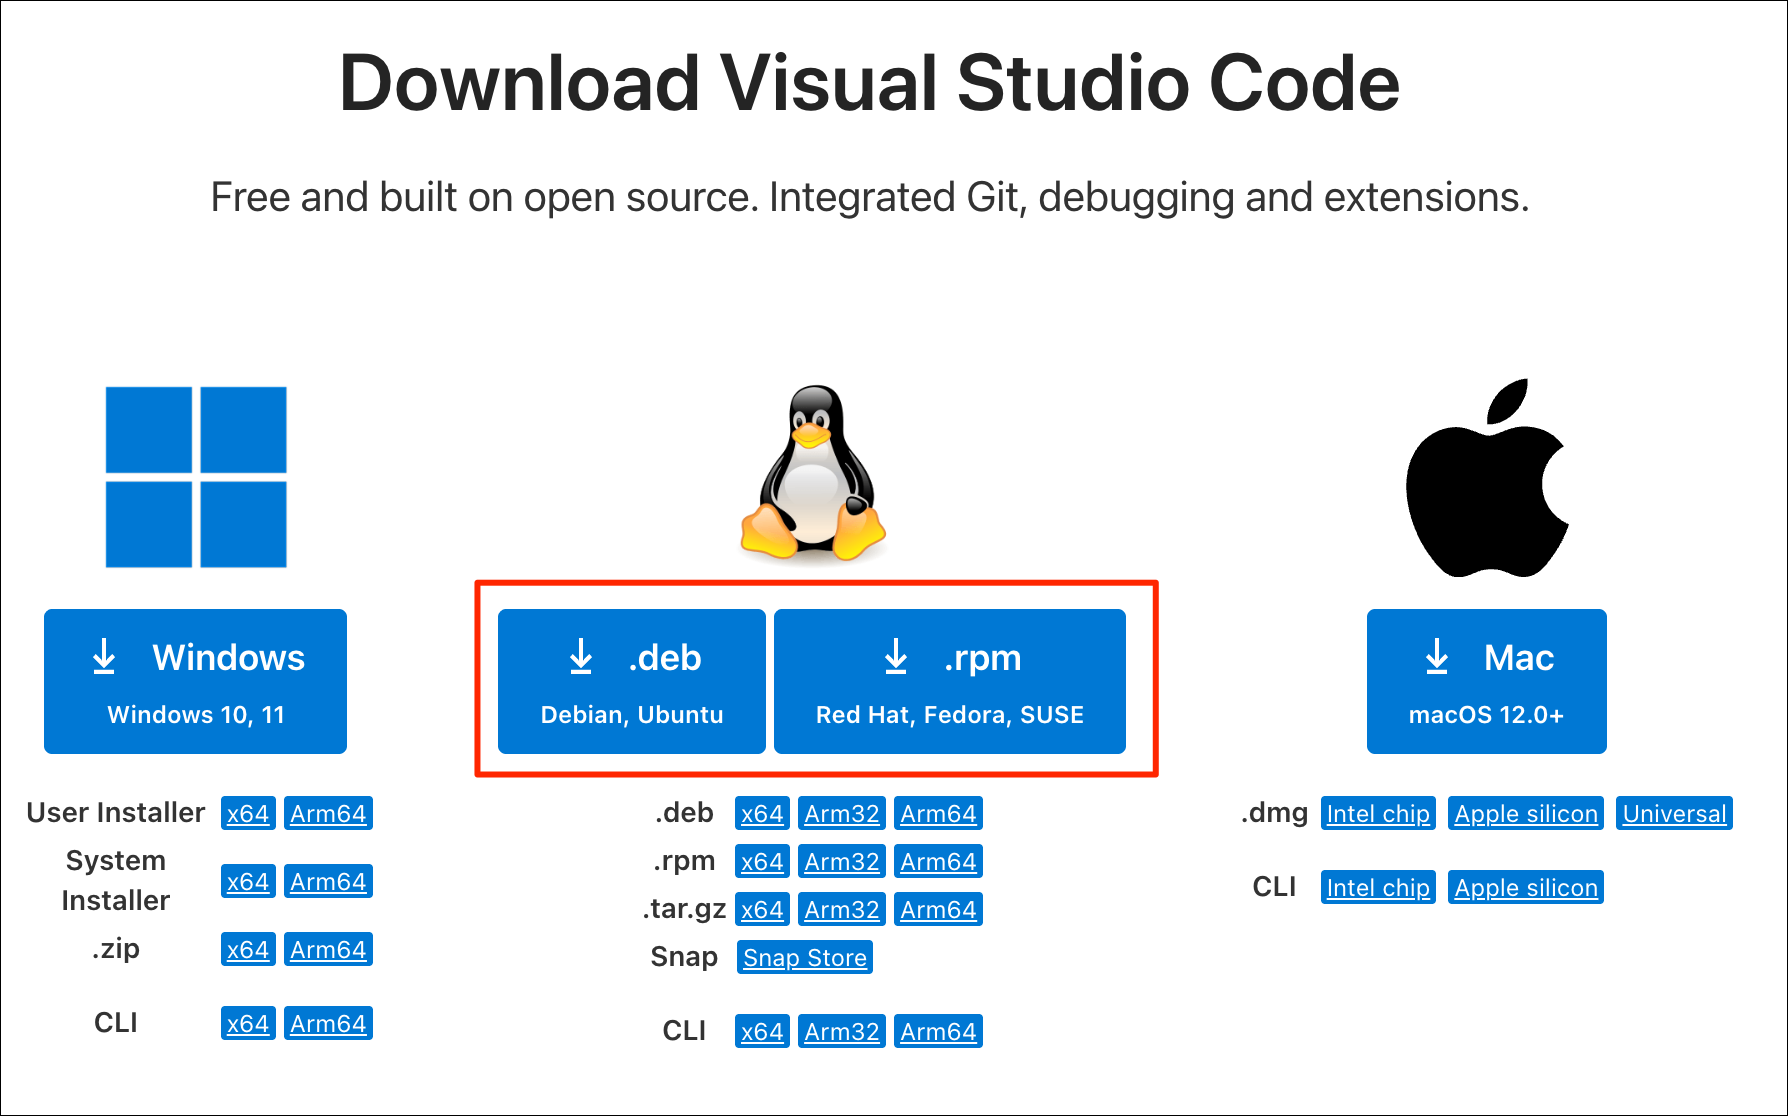This screenshot has height=1116, width=1788.
Task: Select the Linux .deb x64 link
Action: pyautogui.click(x=762, y=814)
